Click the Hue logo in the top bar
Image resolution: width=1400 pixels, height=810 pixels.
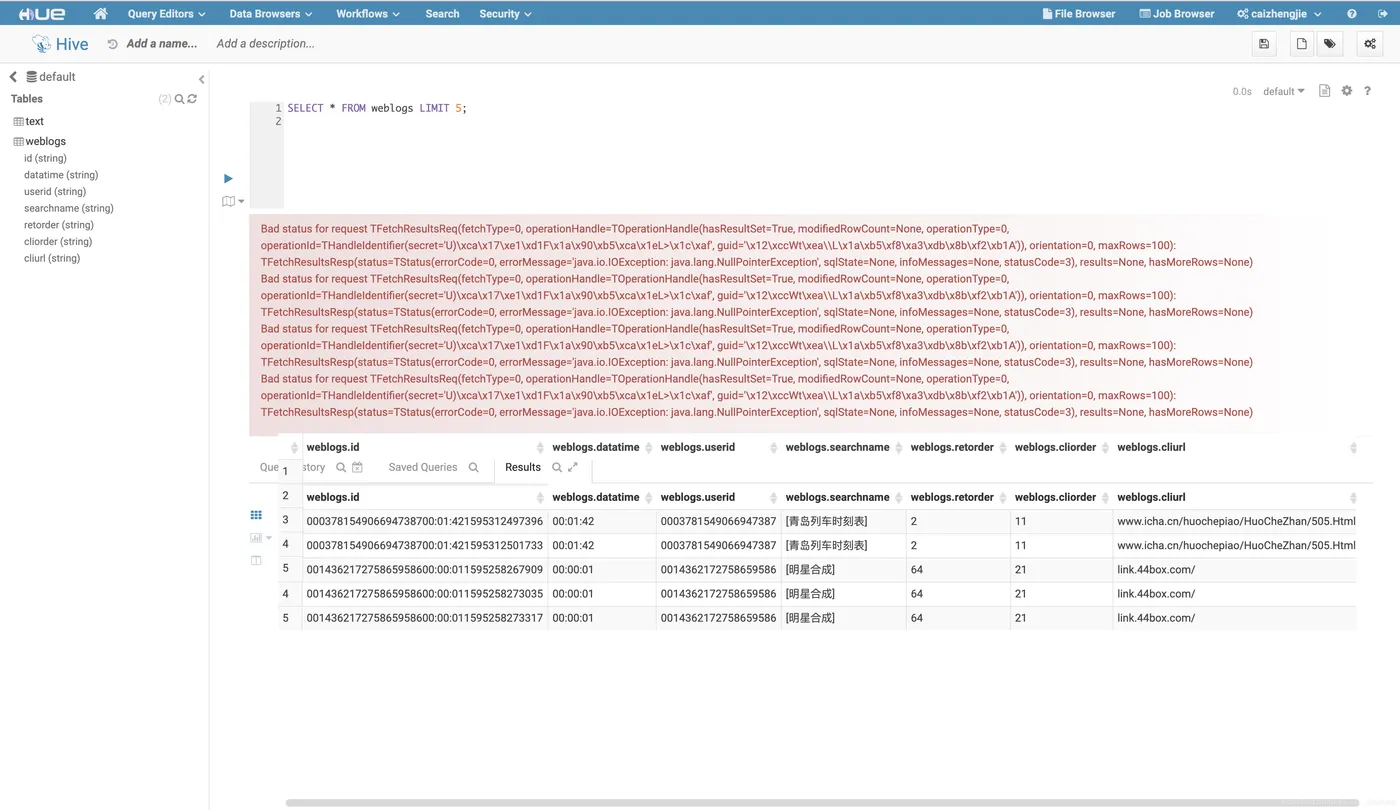point(42,14)
